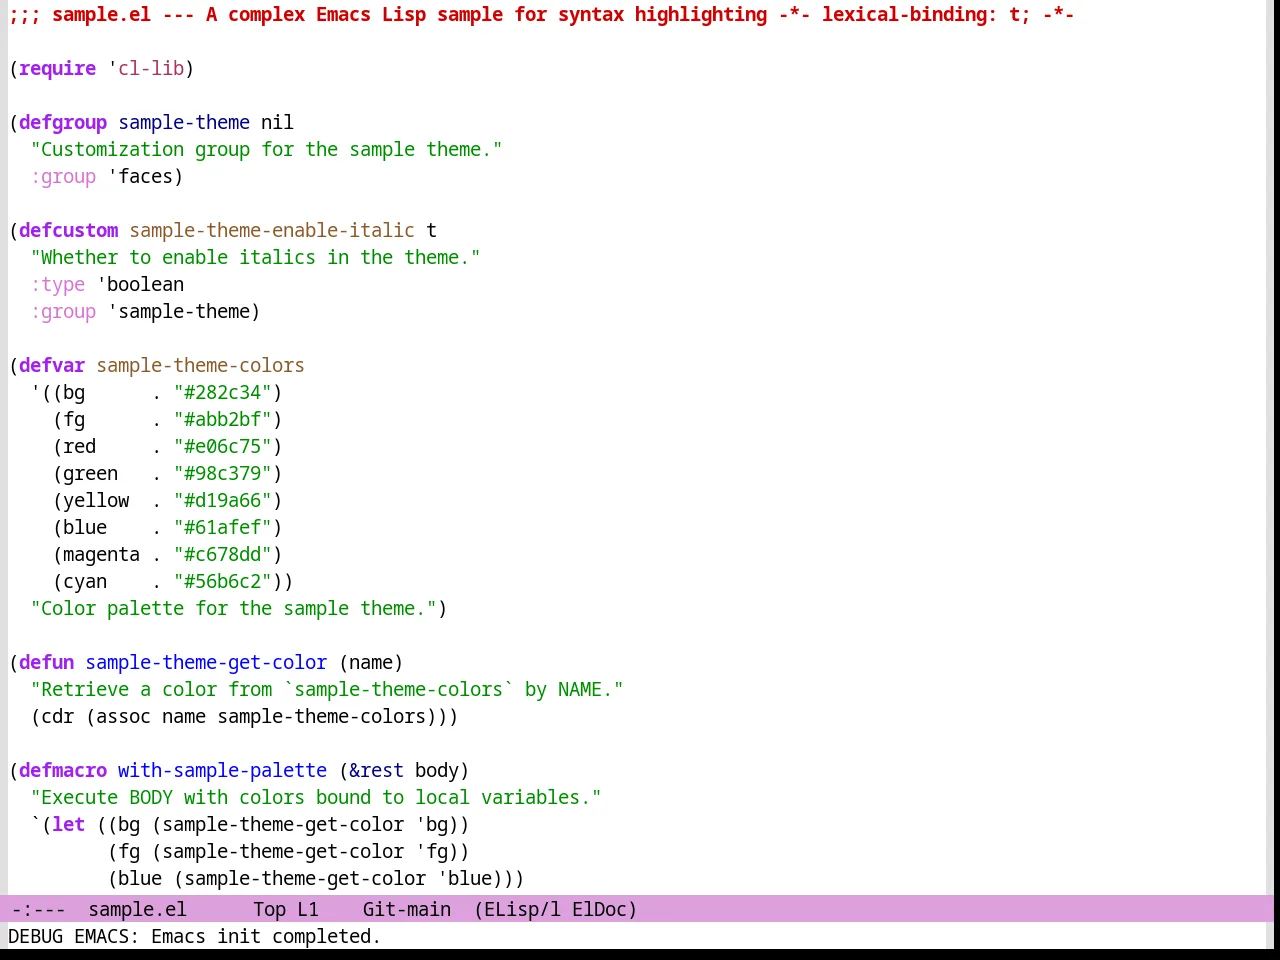The image size is (1280, 960).
Task: Click 'defmacro' keyword
Action: (x=63, y=770)
